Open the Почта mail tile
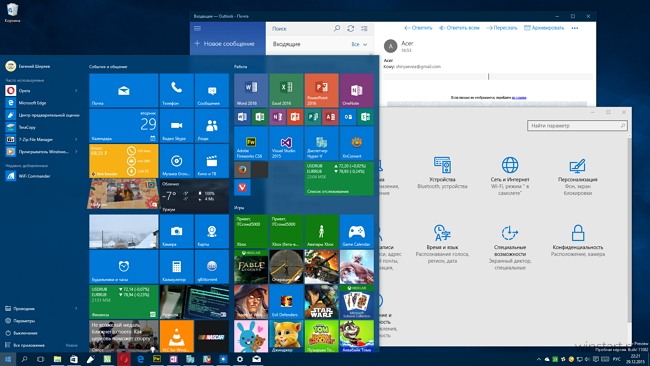Image resolution: width=650 pixels, height=366 pixels. [x=124, y=90]
